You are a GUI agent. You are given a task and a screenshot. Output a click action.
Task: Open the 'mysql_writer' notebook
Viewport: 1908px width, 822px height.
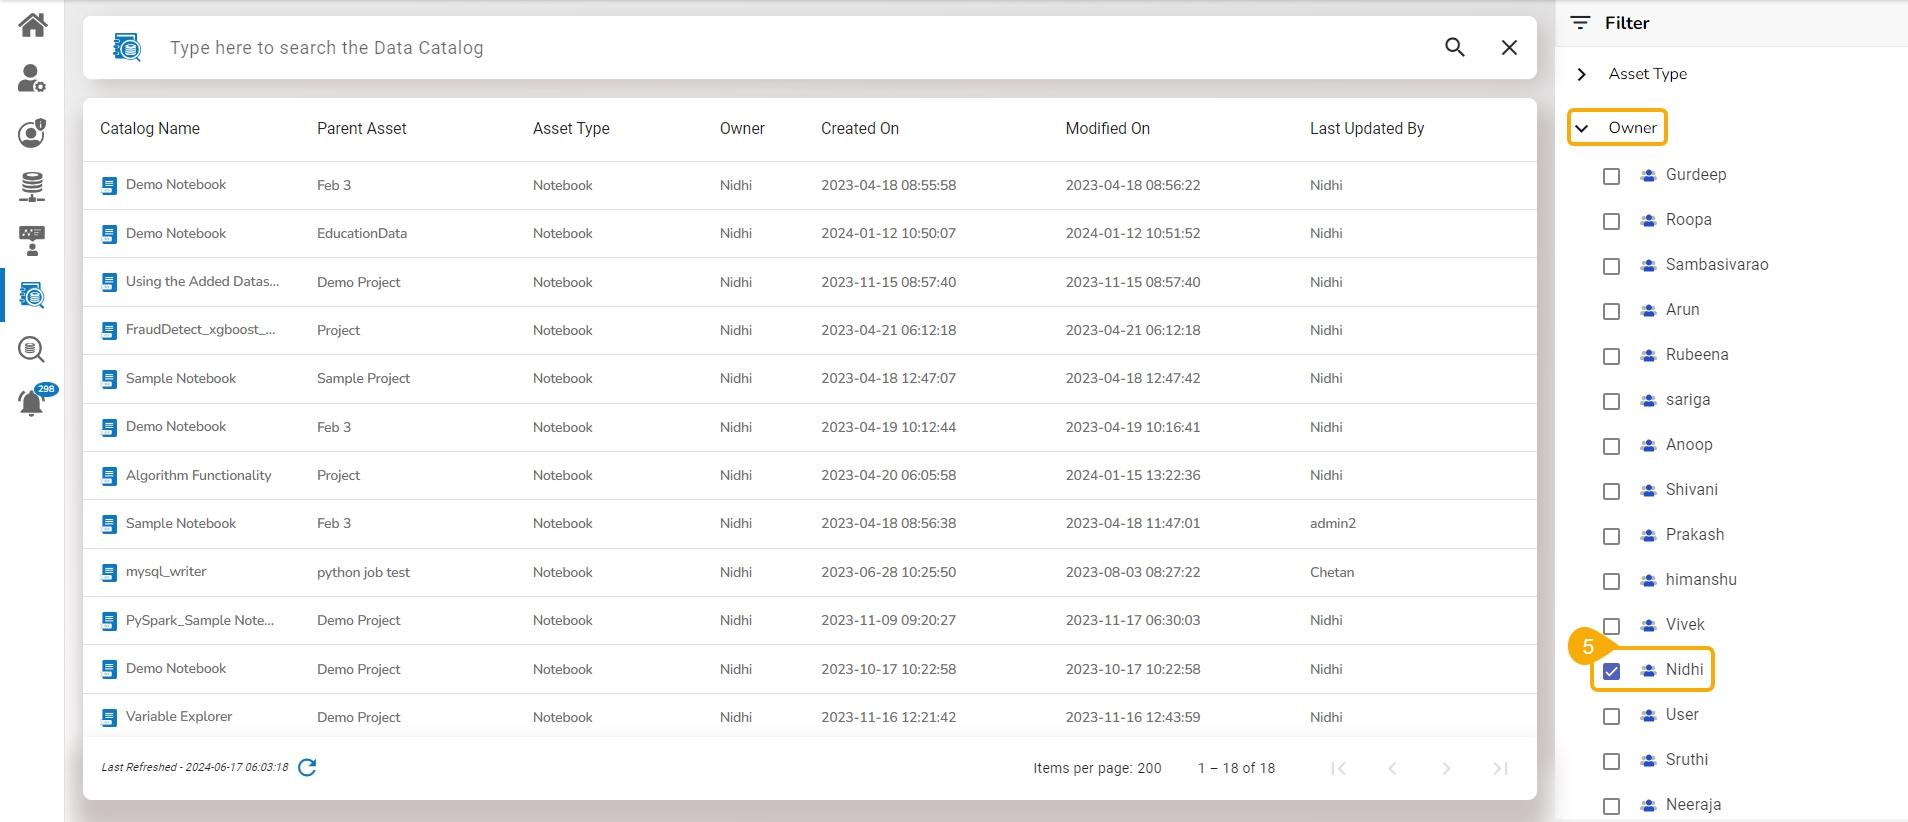(166, 572)
